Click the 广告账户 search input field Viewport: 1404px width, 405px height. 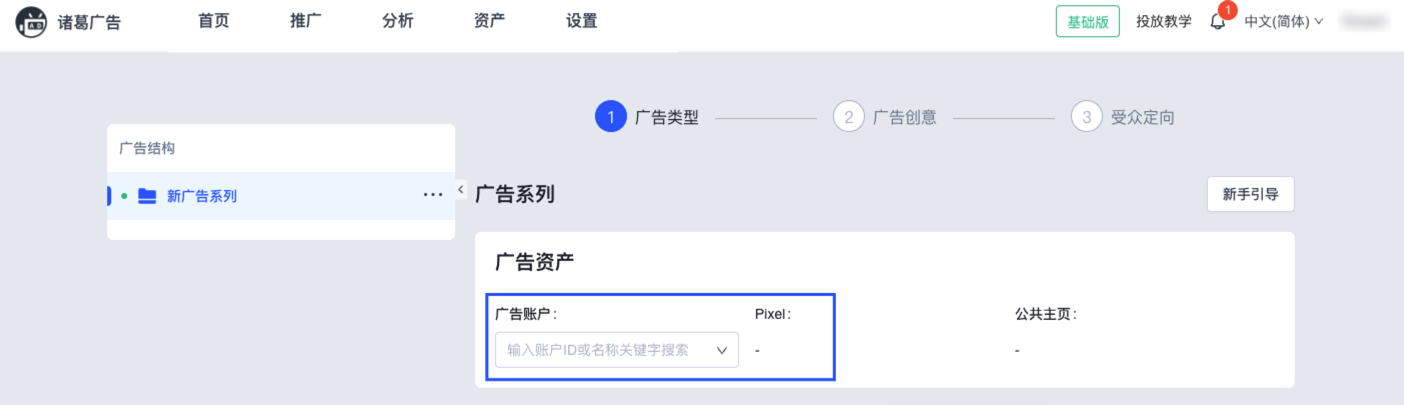(600, 350)
